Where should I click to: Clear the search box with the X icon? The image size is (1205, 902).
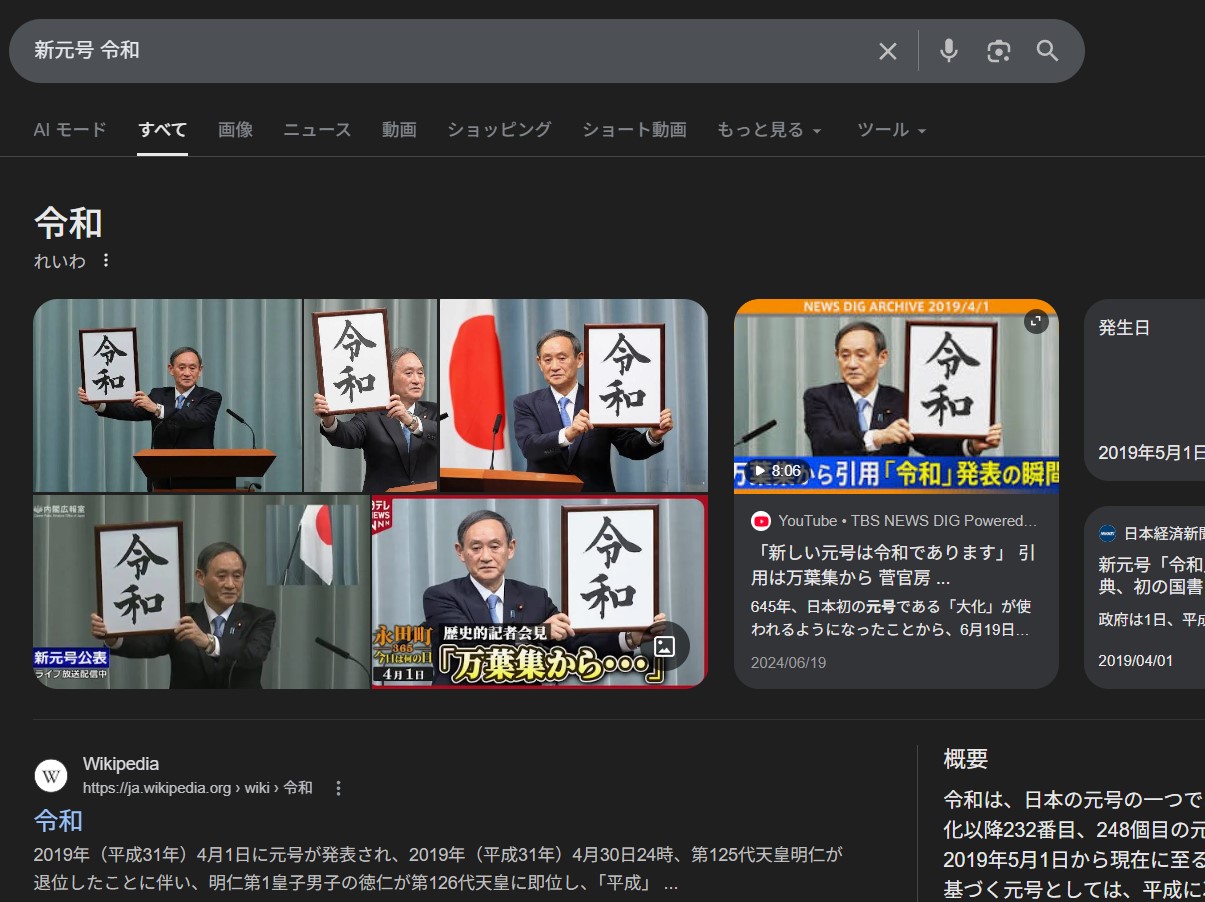tap(887, 51)
